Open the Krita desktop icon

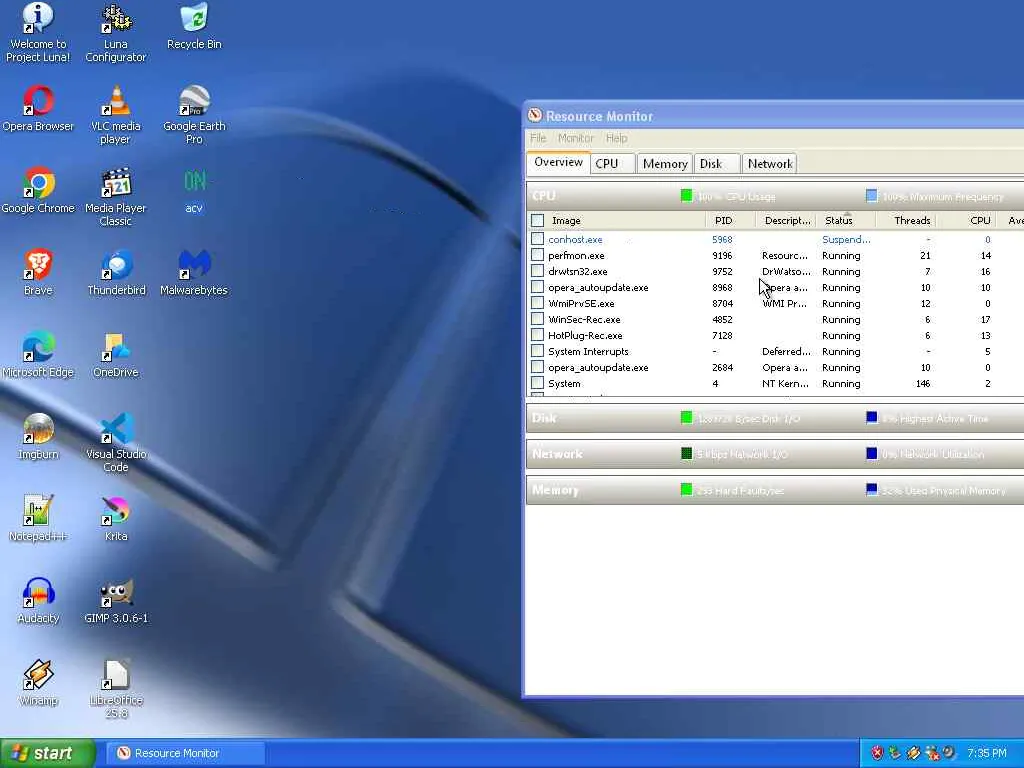[116, 519]
